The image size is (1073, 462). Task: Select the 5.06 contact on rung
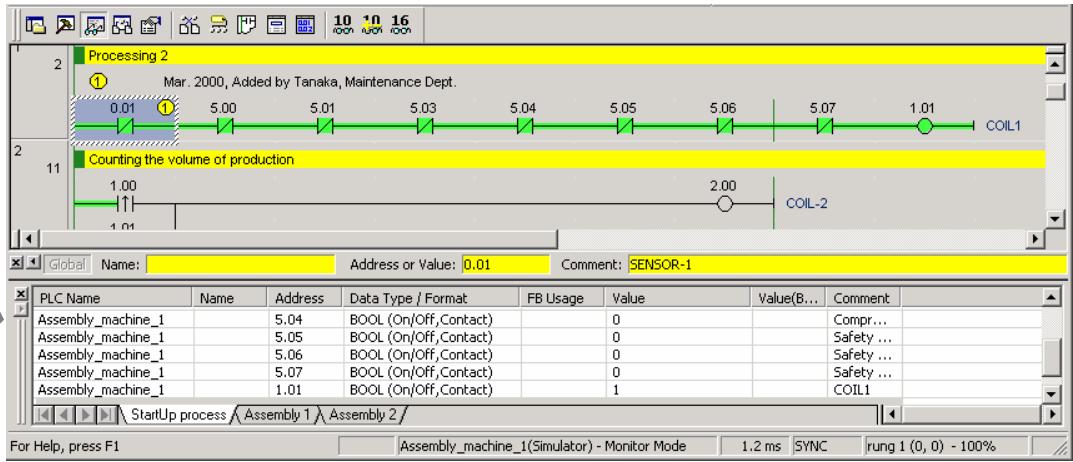pyautogui.click(x=725, y=126)
